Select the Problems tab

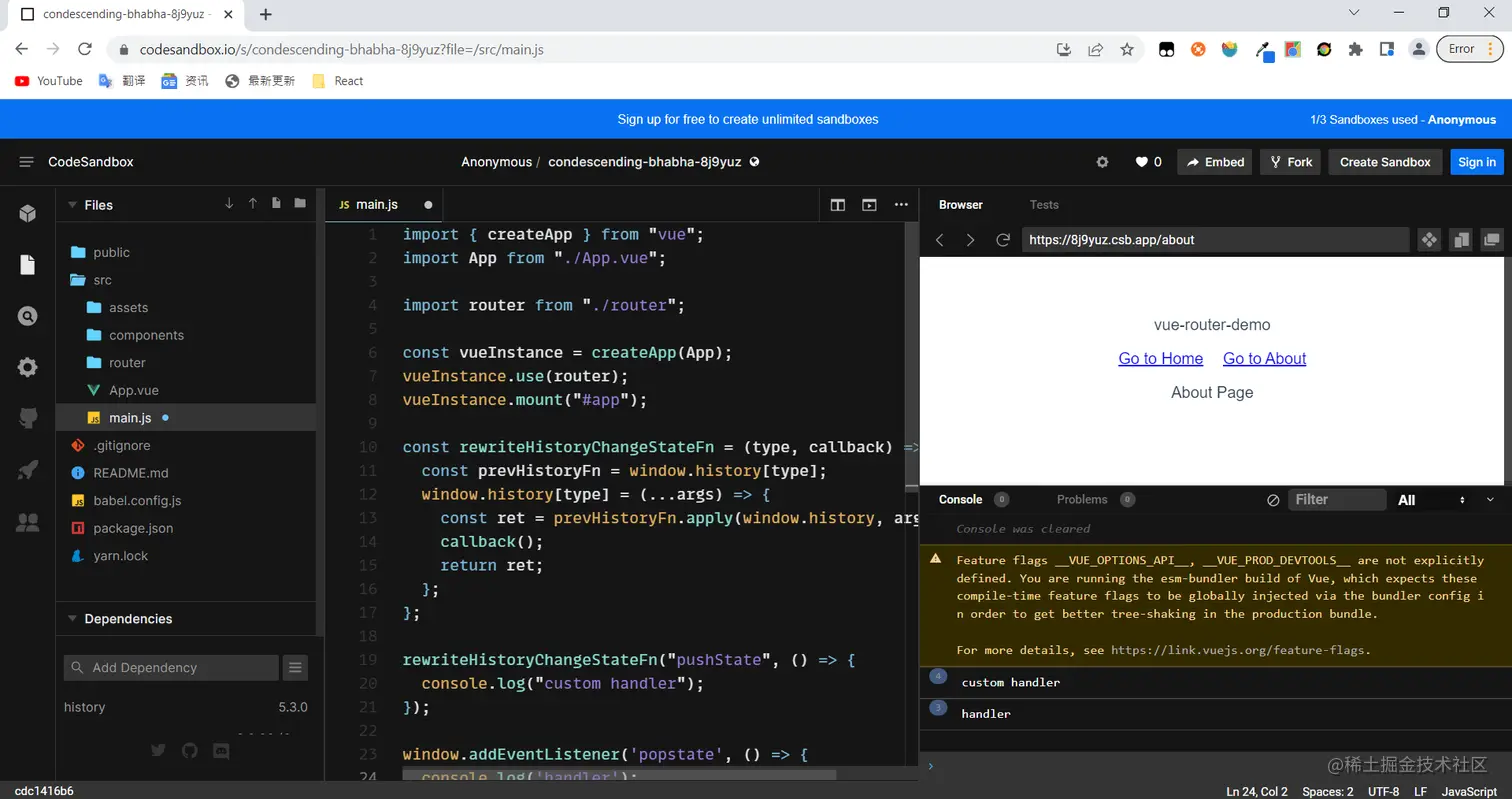[1082, 500]
